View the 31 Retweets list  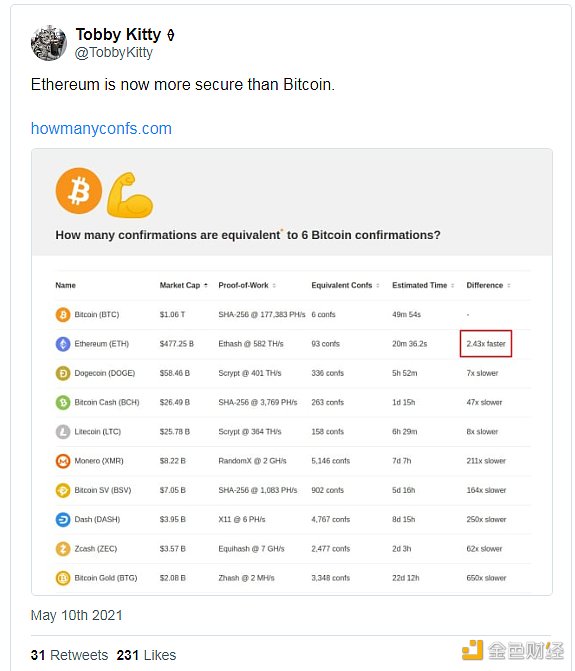pyautogui.click(x=69, y=655)
